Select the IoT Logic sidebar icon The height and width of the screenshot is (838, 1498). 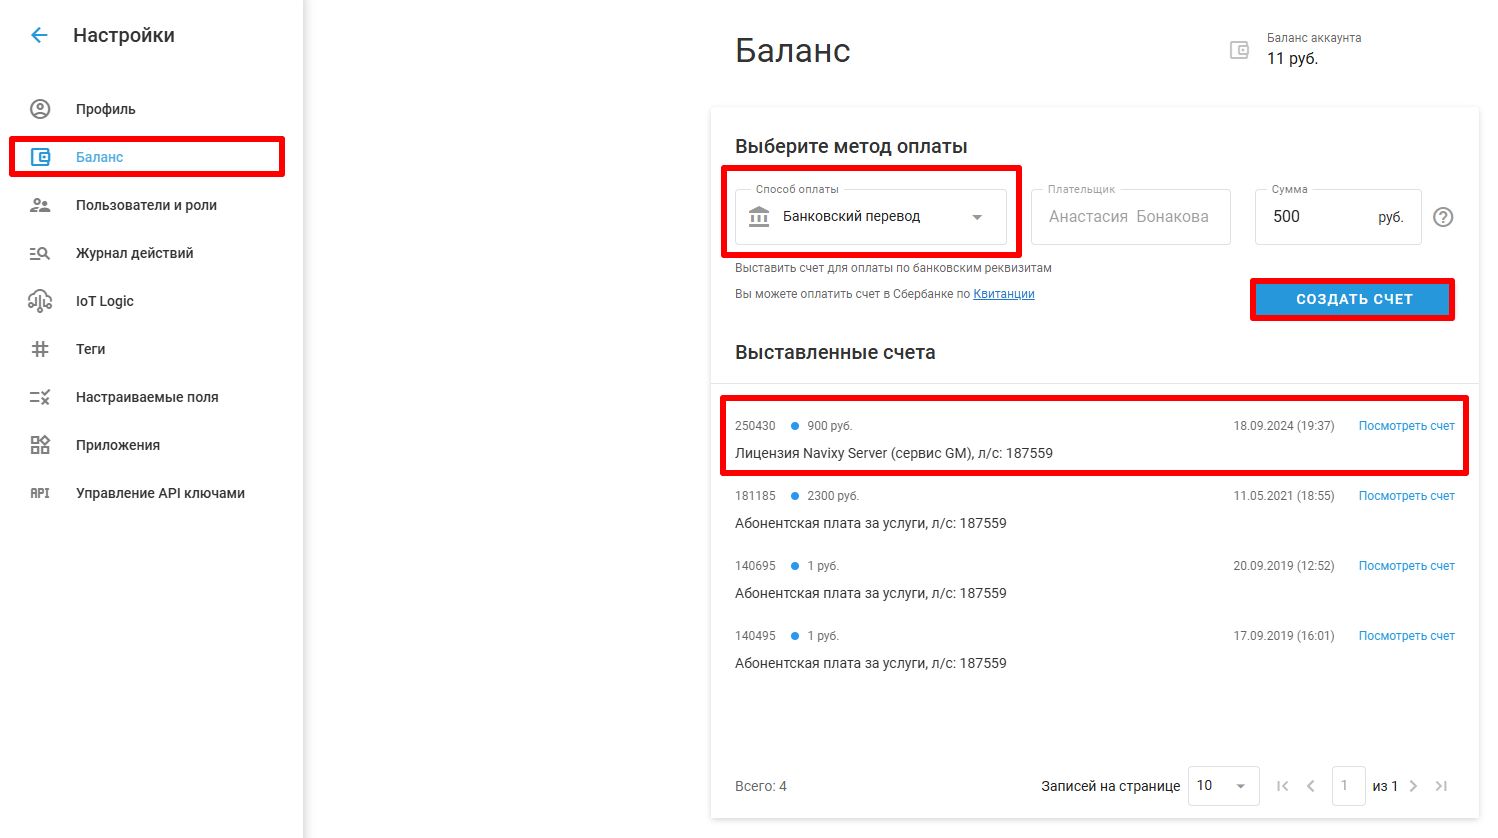40,301
